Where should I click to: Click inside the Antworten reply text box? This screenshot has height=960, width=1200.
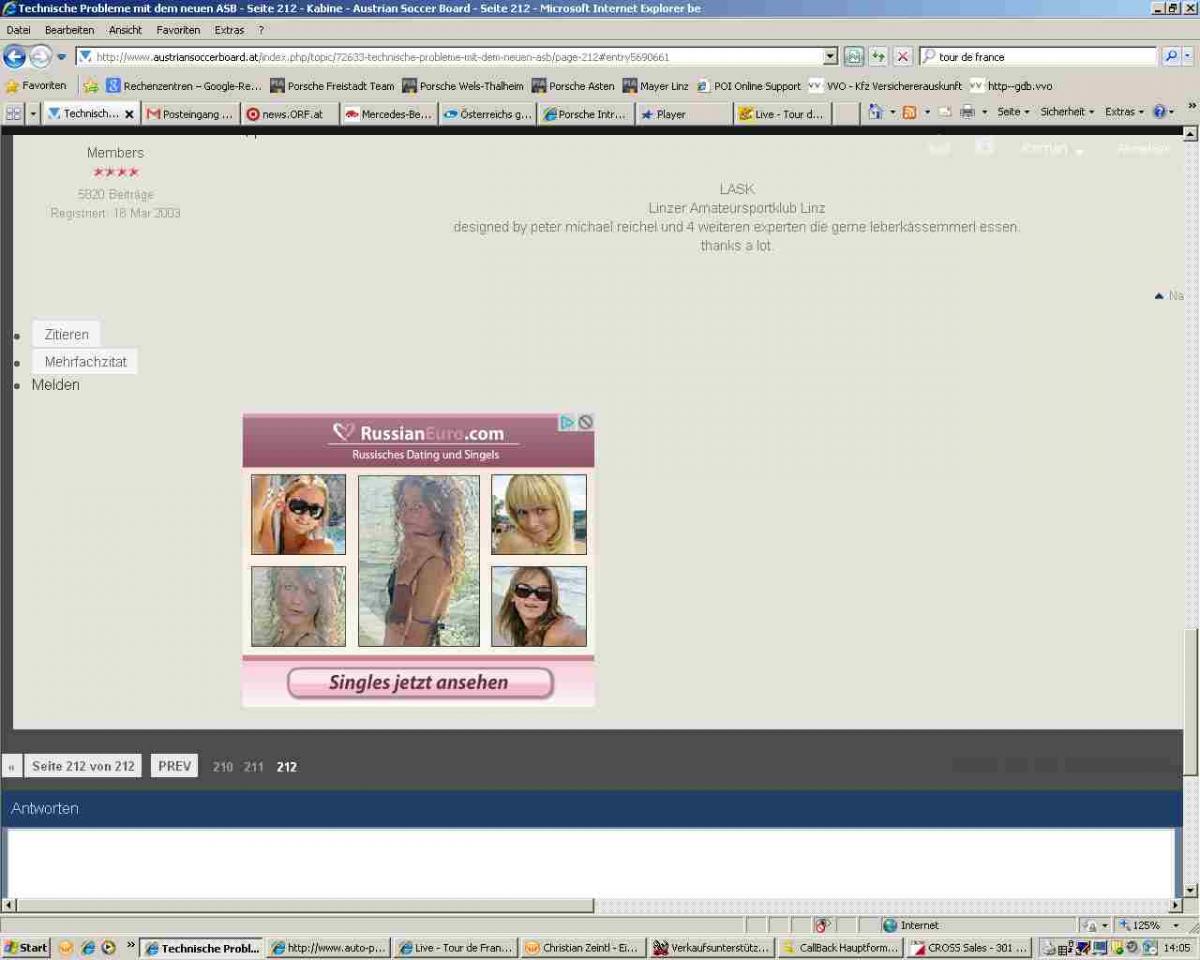pos(591,863)
